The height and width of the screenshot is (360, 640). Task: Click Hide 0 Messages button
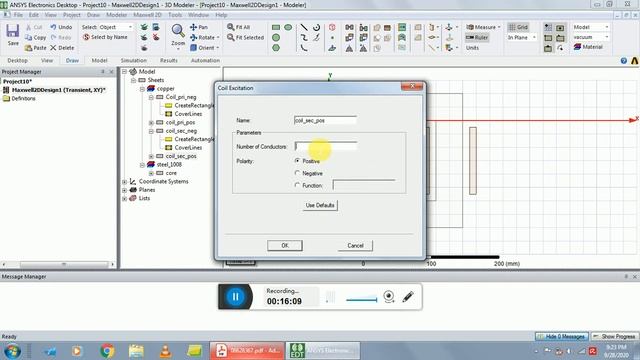pyautogui.click(x=562, y=336)
